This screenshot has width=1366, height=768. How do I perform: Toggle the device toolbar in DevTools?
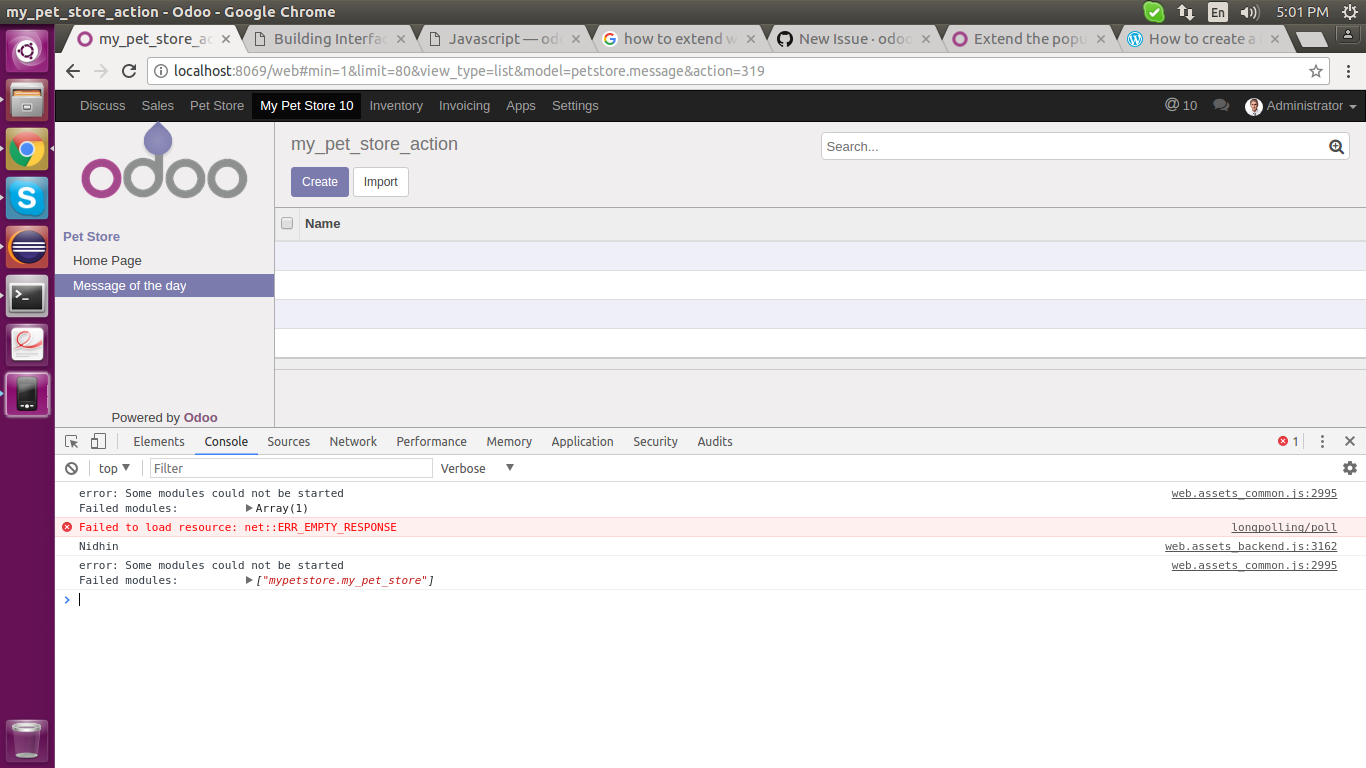click(96, 441)
